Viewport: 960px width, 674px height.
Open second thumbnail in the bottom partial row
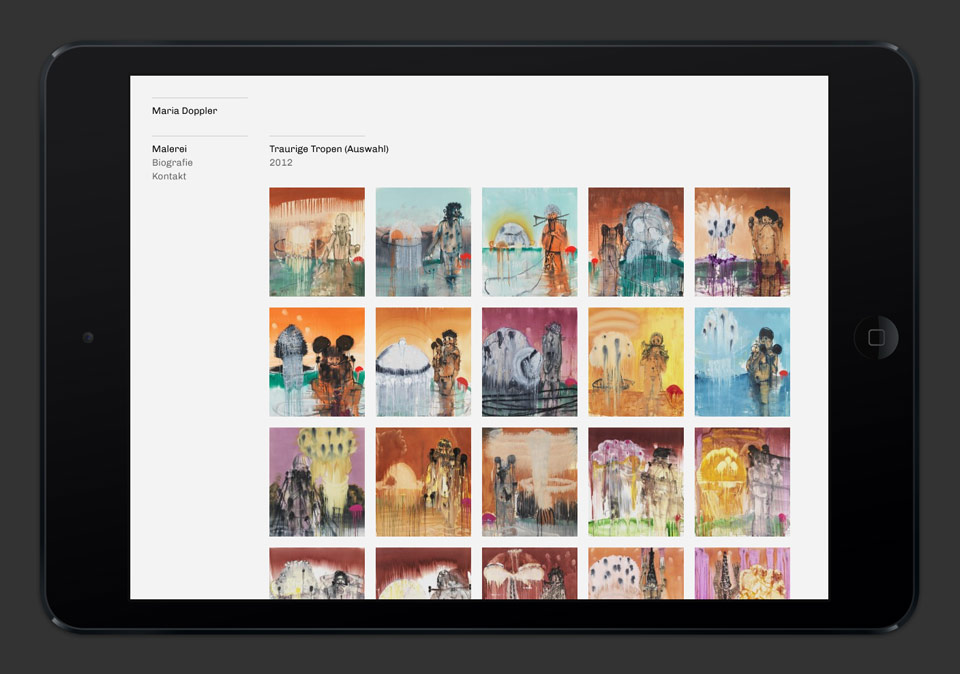(423, 573)
